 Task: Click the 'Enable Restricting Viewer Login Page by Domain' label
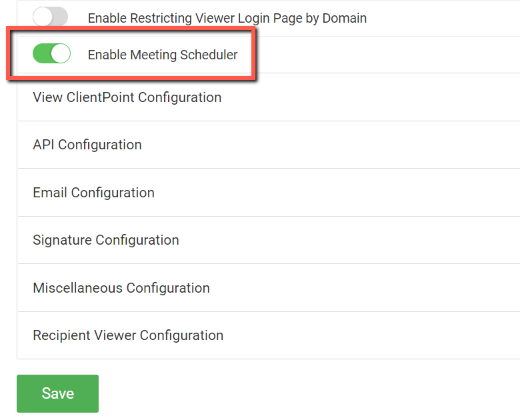pyautogui.click(x=227, y=18)
